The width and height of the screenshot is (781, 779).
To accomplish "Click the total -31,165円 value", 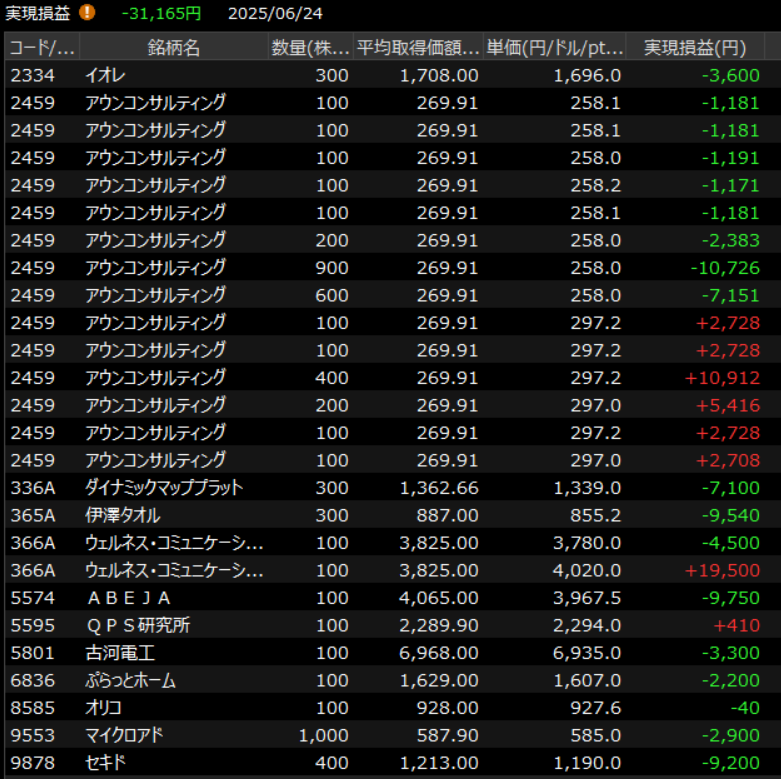I will 161,13.
